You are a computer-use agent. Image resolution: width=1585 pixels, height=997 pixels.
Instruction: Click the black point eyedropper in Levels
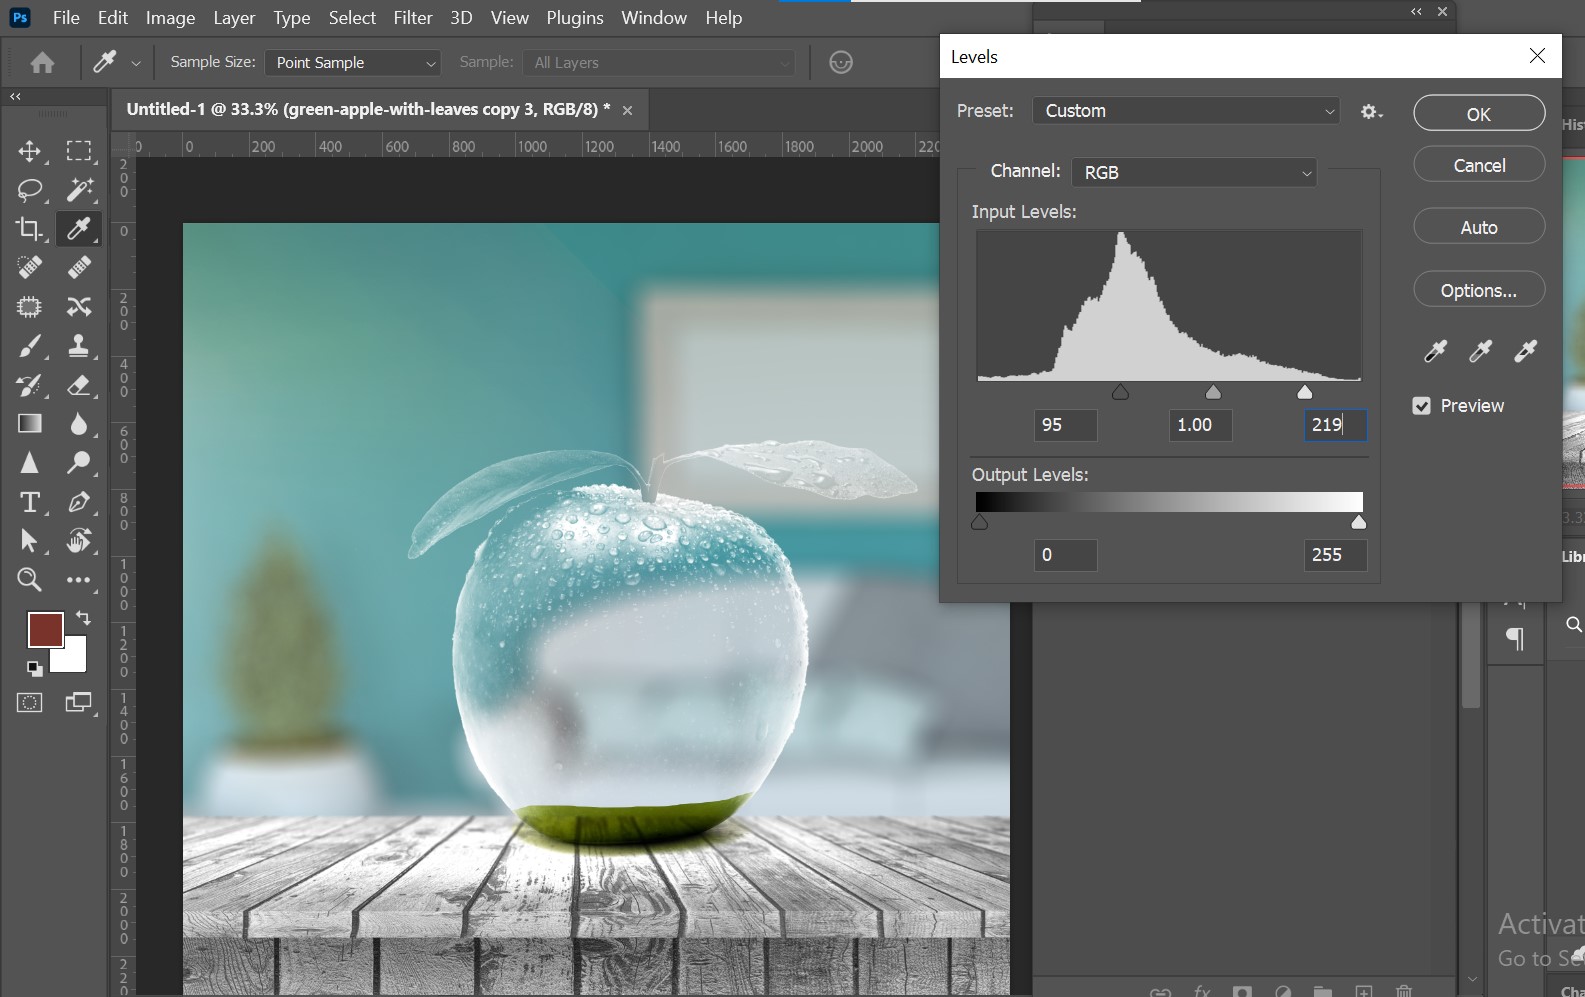pyautogui.click(x=1435, y=351)
